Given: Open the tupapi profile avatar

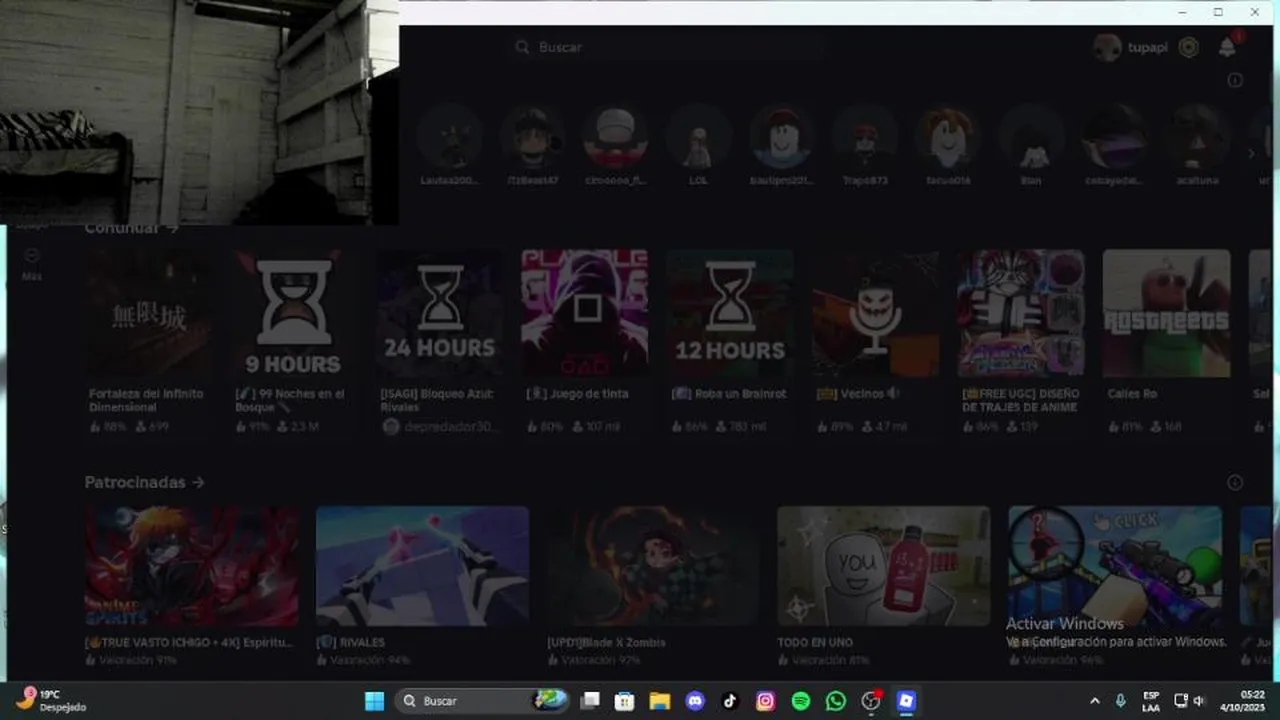Looking at the screenshot, I should pos(1106,47).
